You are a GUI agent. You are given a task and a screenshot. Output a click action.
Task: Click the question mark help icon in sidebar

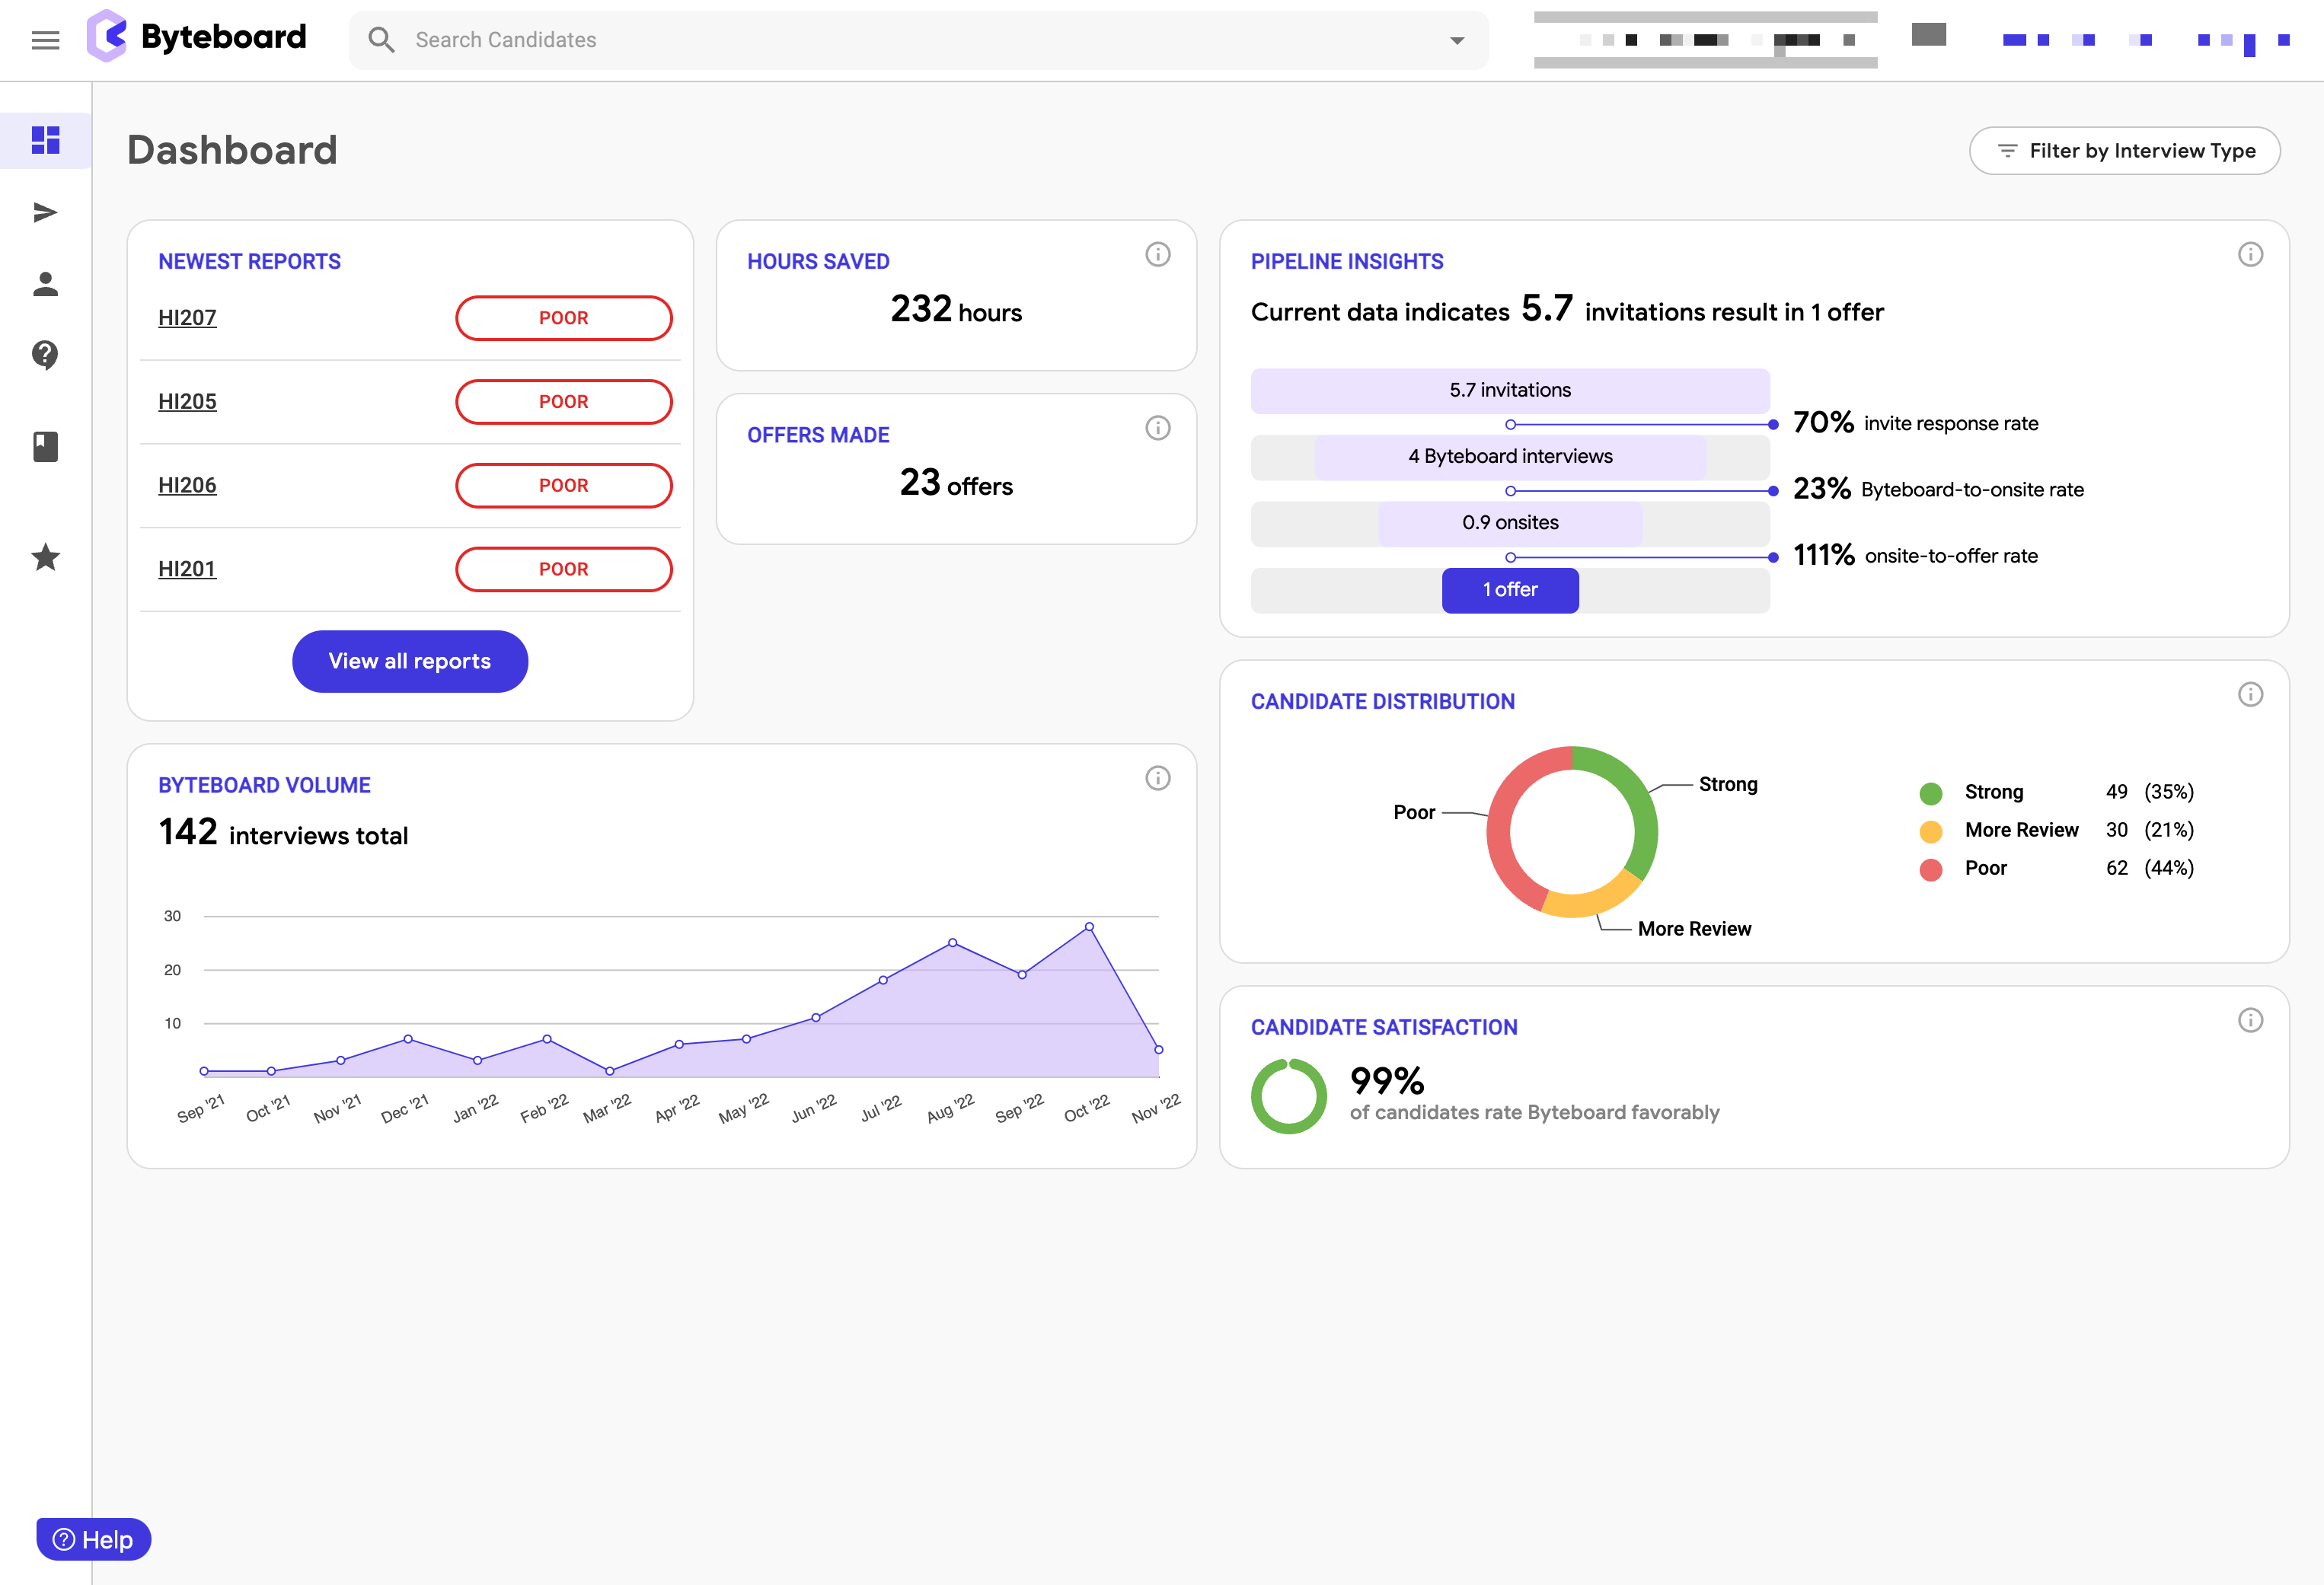45,355
